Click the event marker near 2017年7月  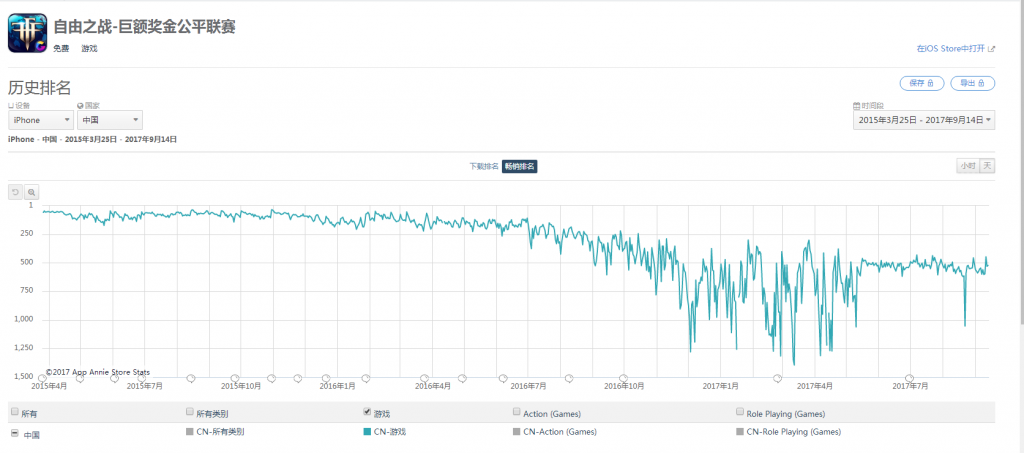(x=909, y=378)
